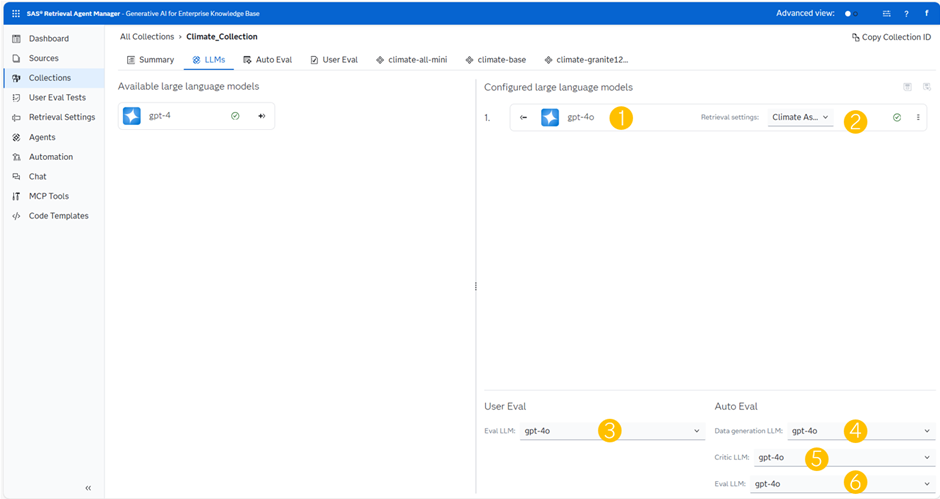Click the Chat sidebar icon

(16, 176)
